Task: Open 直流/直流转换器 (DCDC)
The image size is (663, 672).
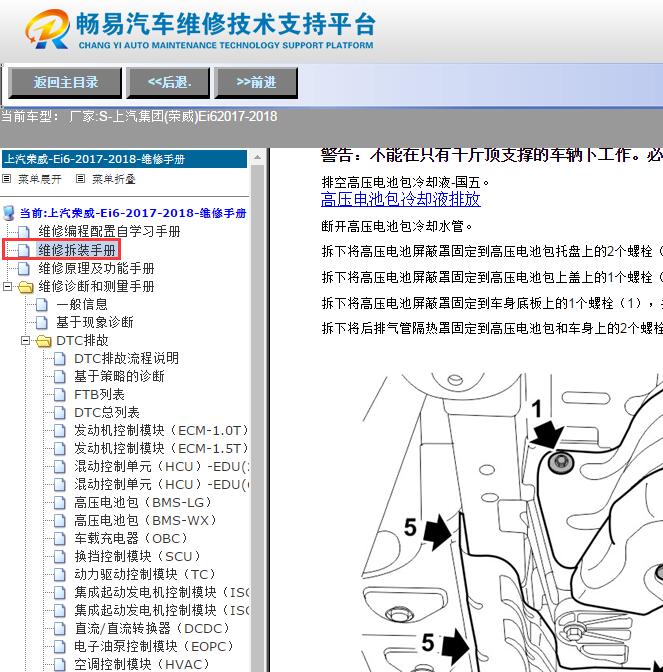Action: click(x=152, y=628)
